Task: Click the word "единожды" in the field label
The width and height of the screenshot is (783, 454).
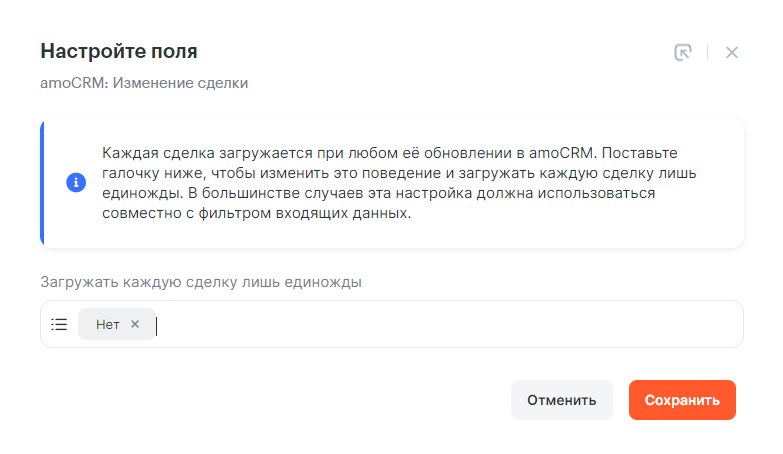Action: coord(330,282)
